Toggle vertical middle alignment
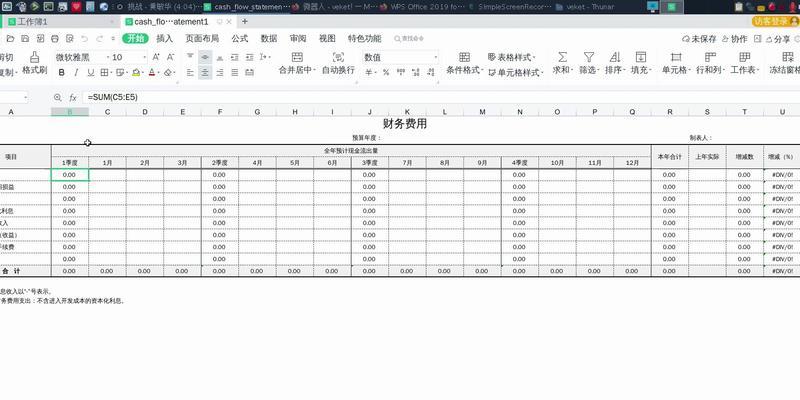Image resolution: width=800 pixels, height=400 pixels. pos(205,57)
